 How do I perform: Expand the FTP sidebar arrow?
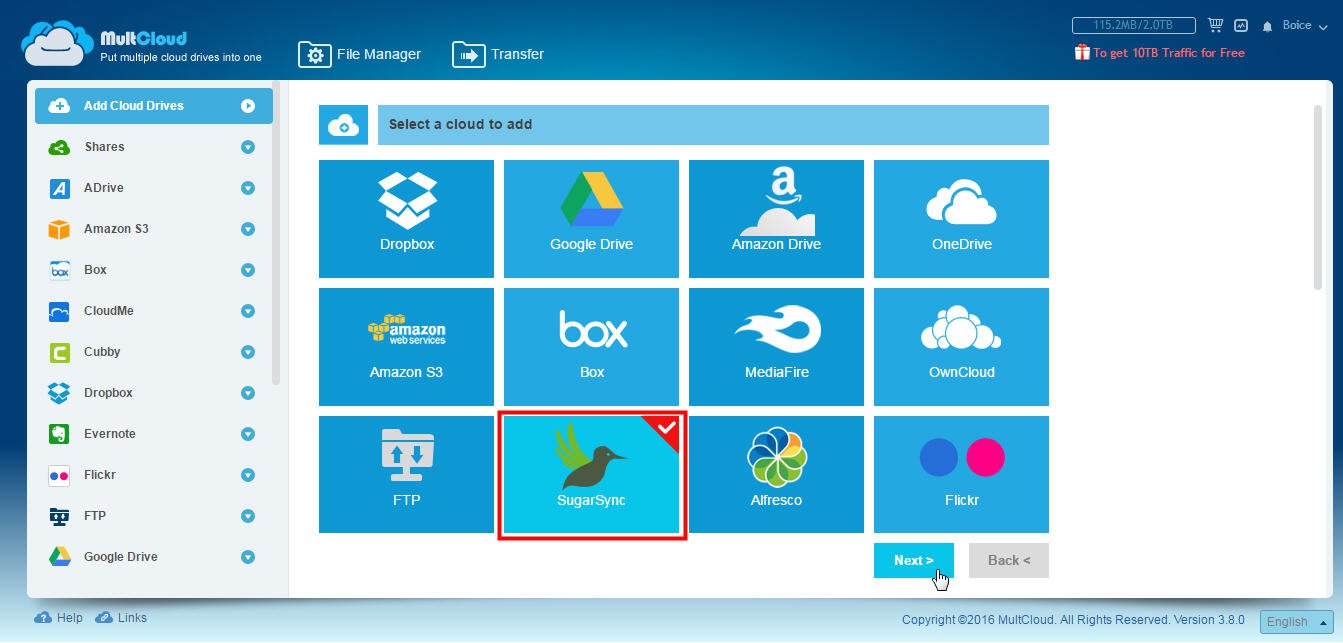[x=248, y=516]
